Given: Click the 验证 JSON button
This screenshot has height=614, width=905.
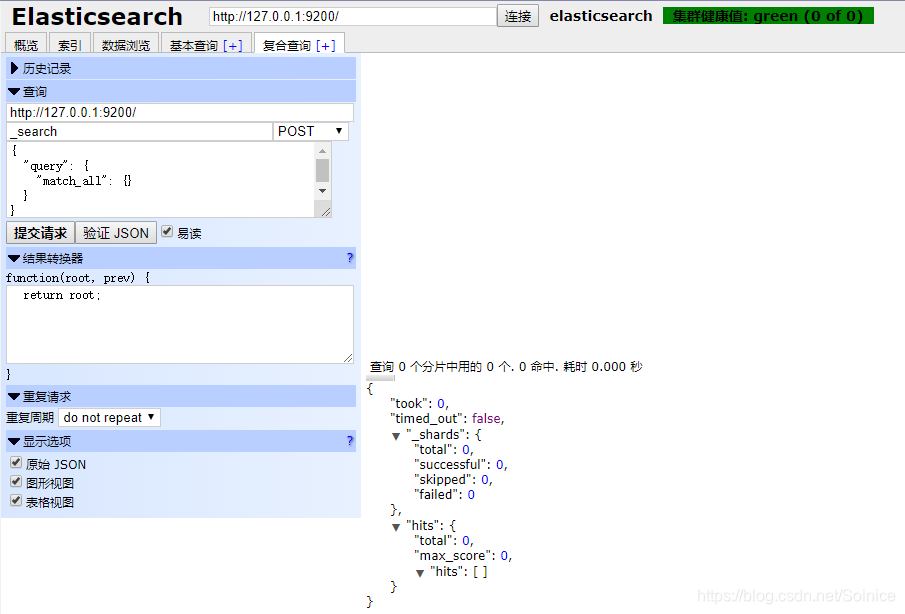Looking at the screenshot, I should pyautogui.click(x=116, y=233).
